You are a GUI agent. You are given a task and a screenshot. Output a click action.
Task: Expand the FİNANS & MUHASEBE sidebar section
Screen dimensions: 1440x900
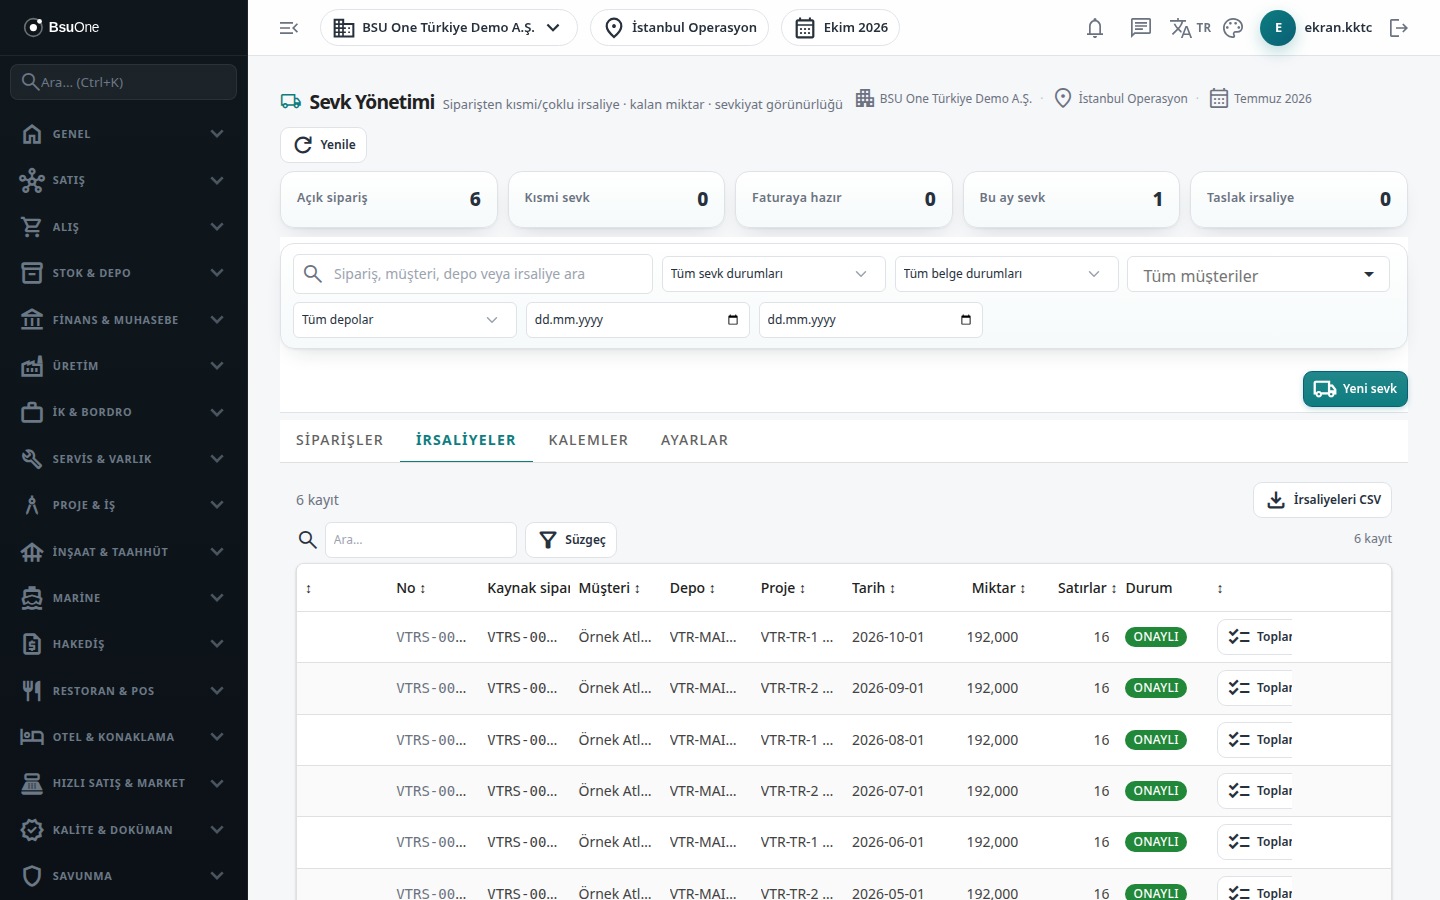(124, 320)
